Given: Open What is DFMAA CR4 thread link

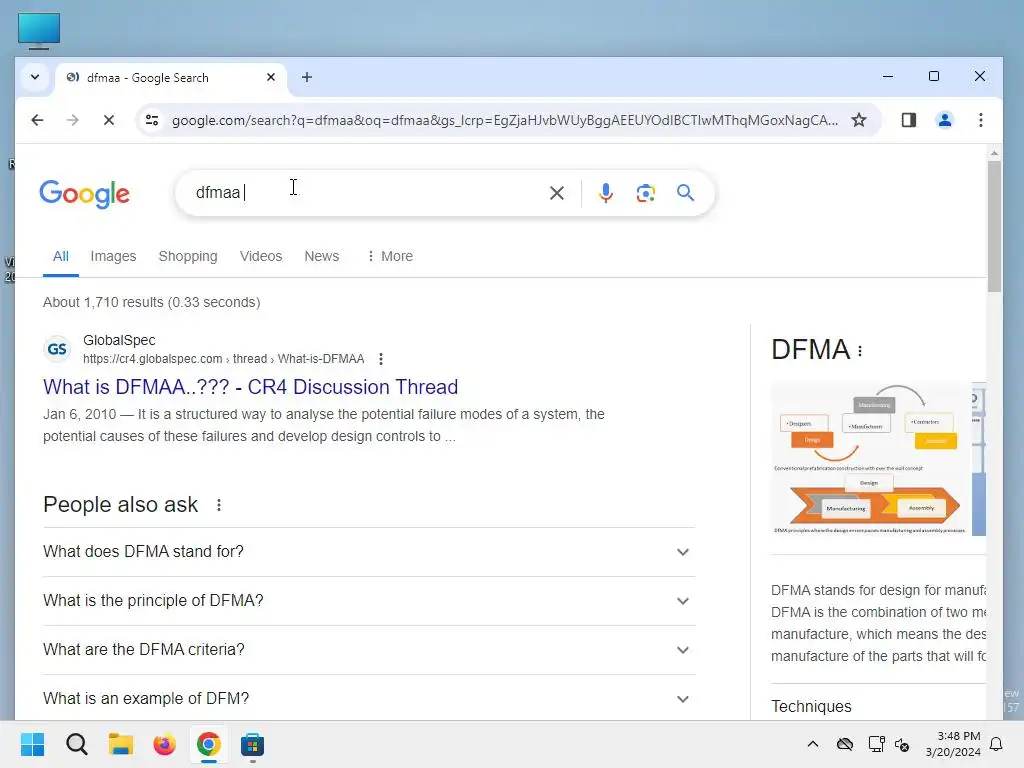Looking at the screenshot, I should [250, 387].
